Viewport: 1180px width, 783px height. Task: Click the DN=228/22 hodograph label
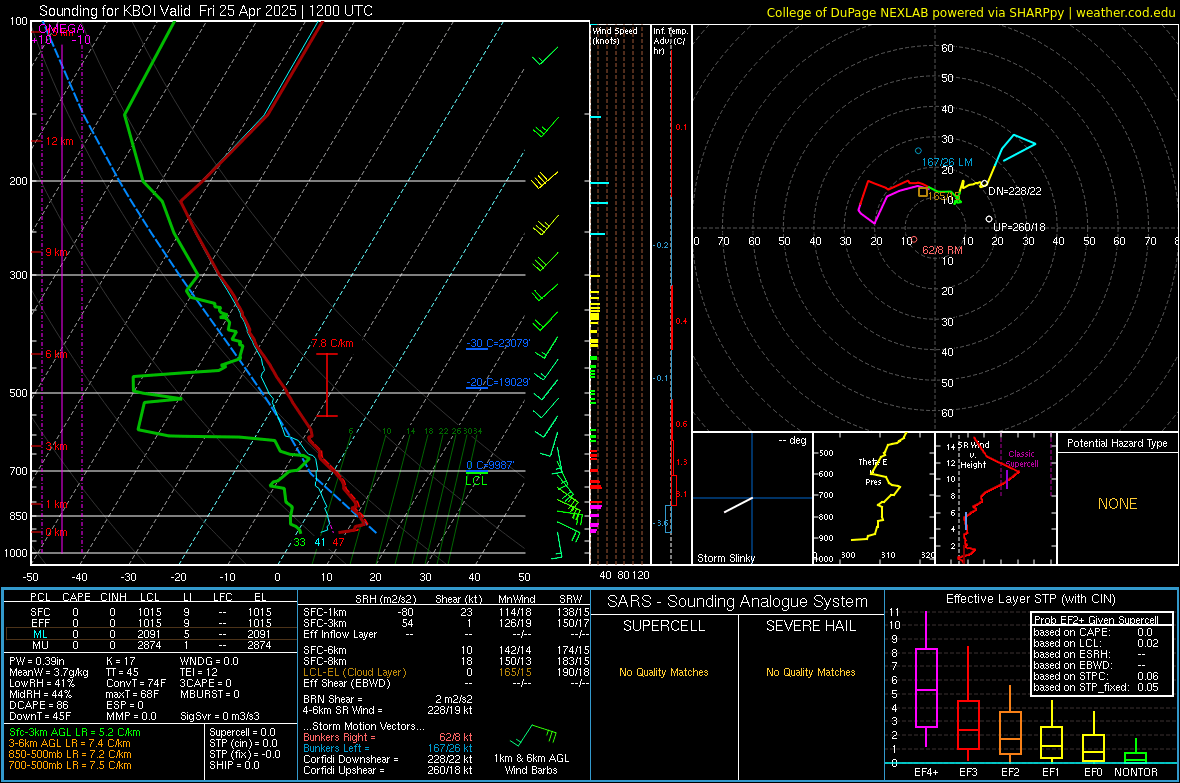coord(1014,191)
